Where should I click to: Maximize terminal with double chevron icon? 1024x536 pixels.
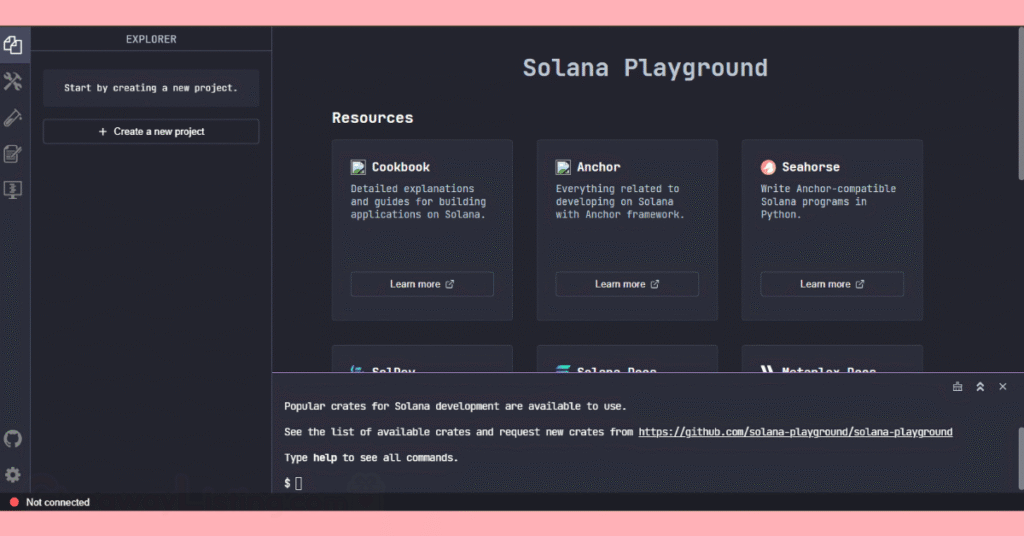click(x=980, y=386)
